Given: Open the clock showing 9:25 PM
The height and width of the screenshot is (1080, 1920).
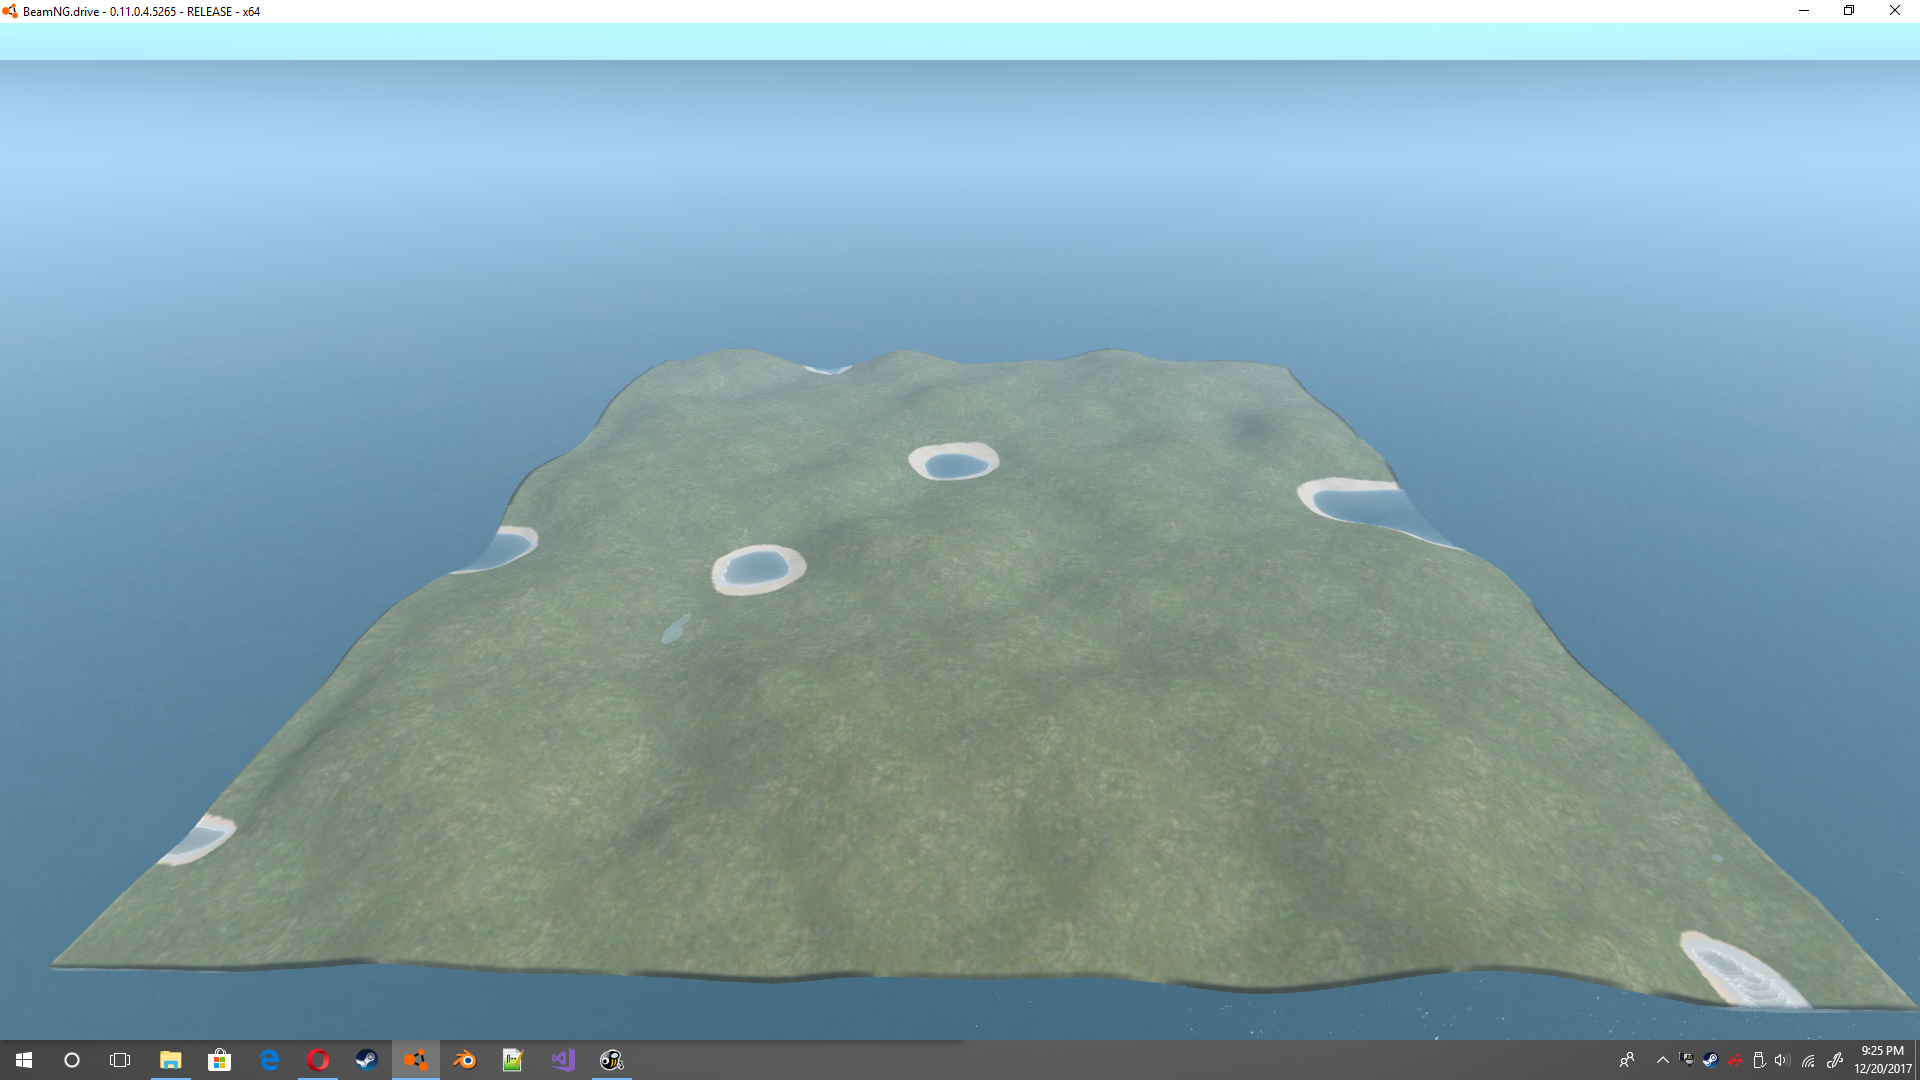Looking at the screenshot, I should pyautogui.click(x=1882, y=1060).
